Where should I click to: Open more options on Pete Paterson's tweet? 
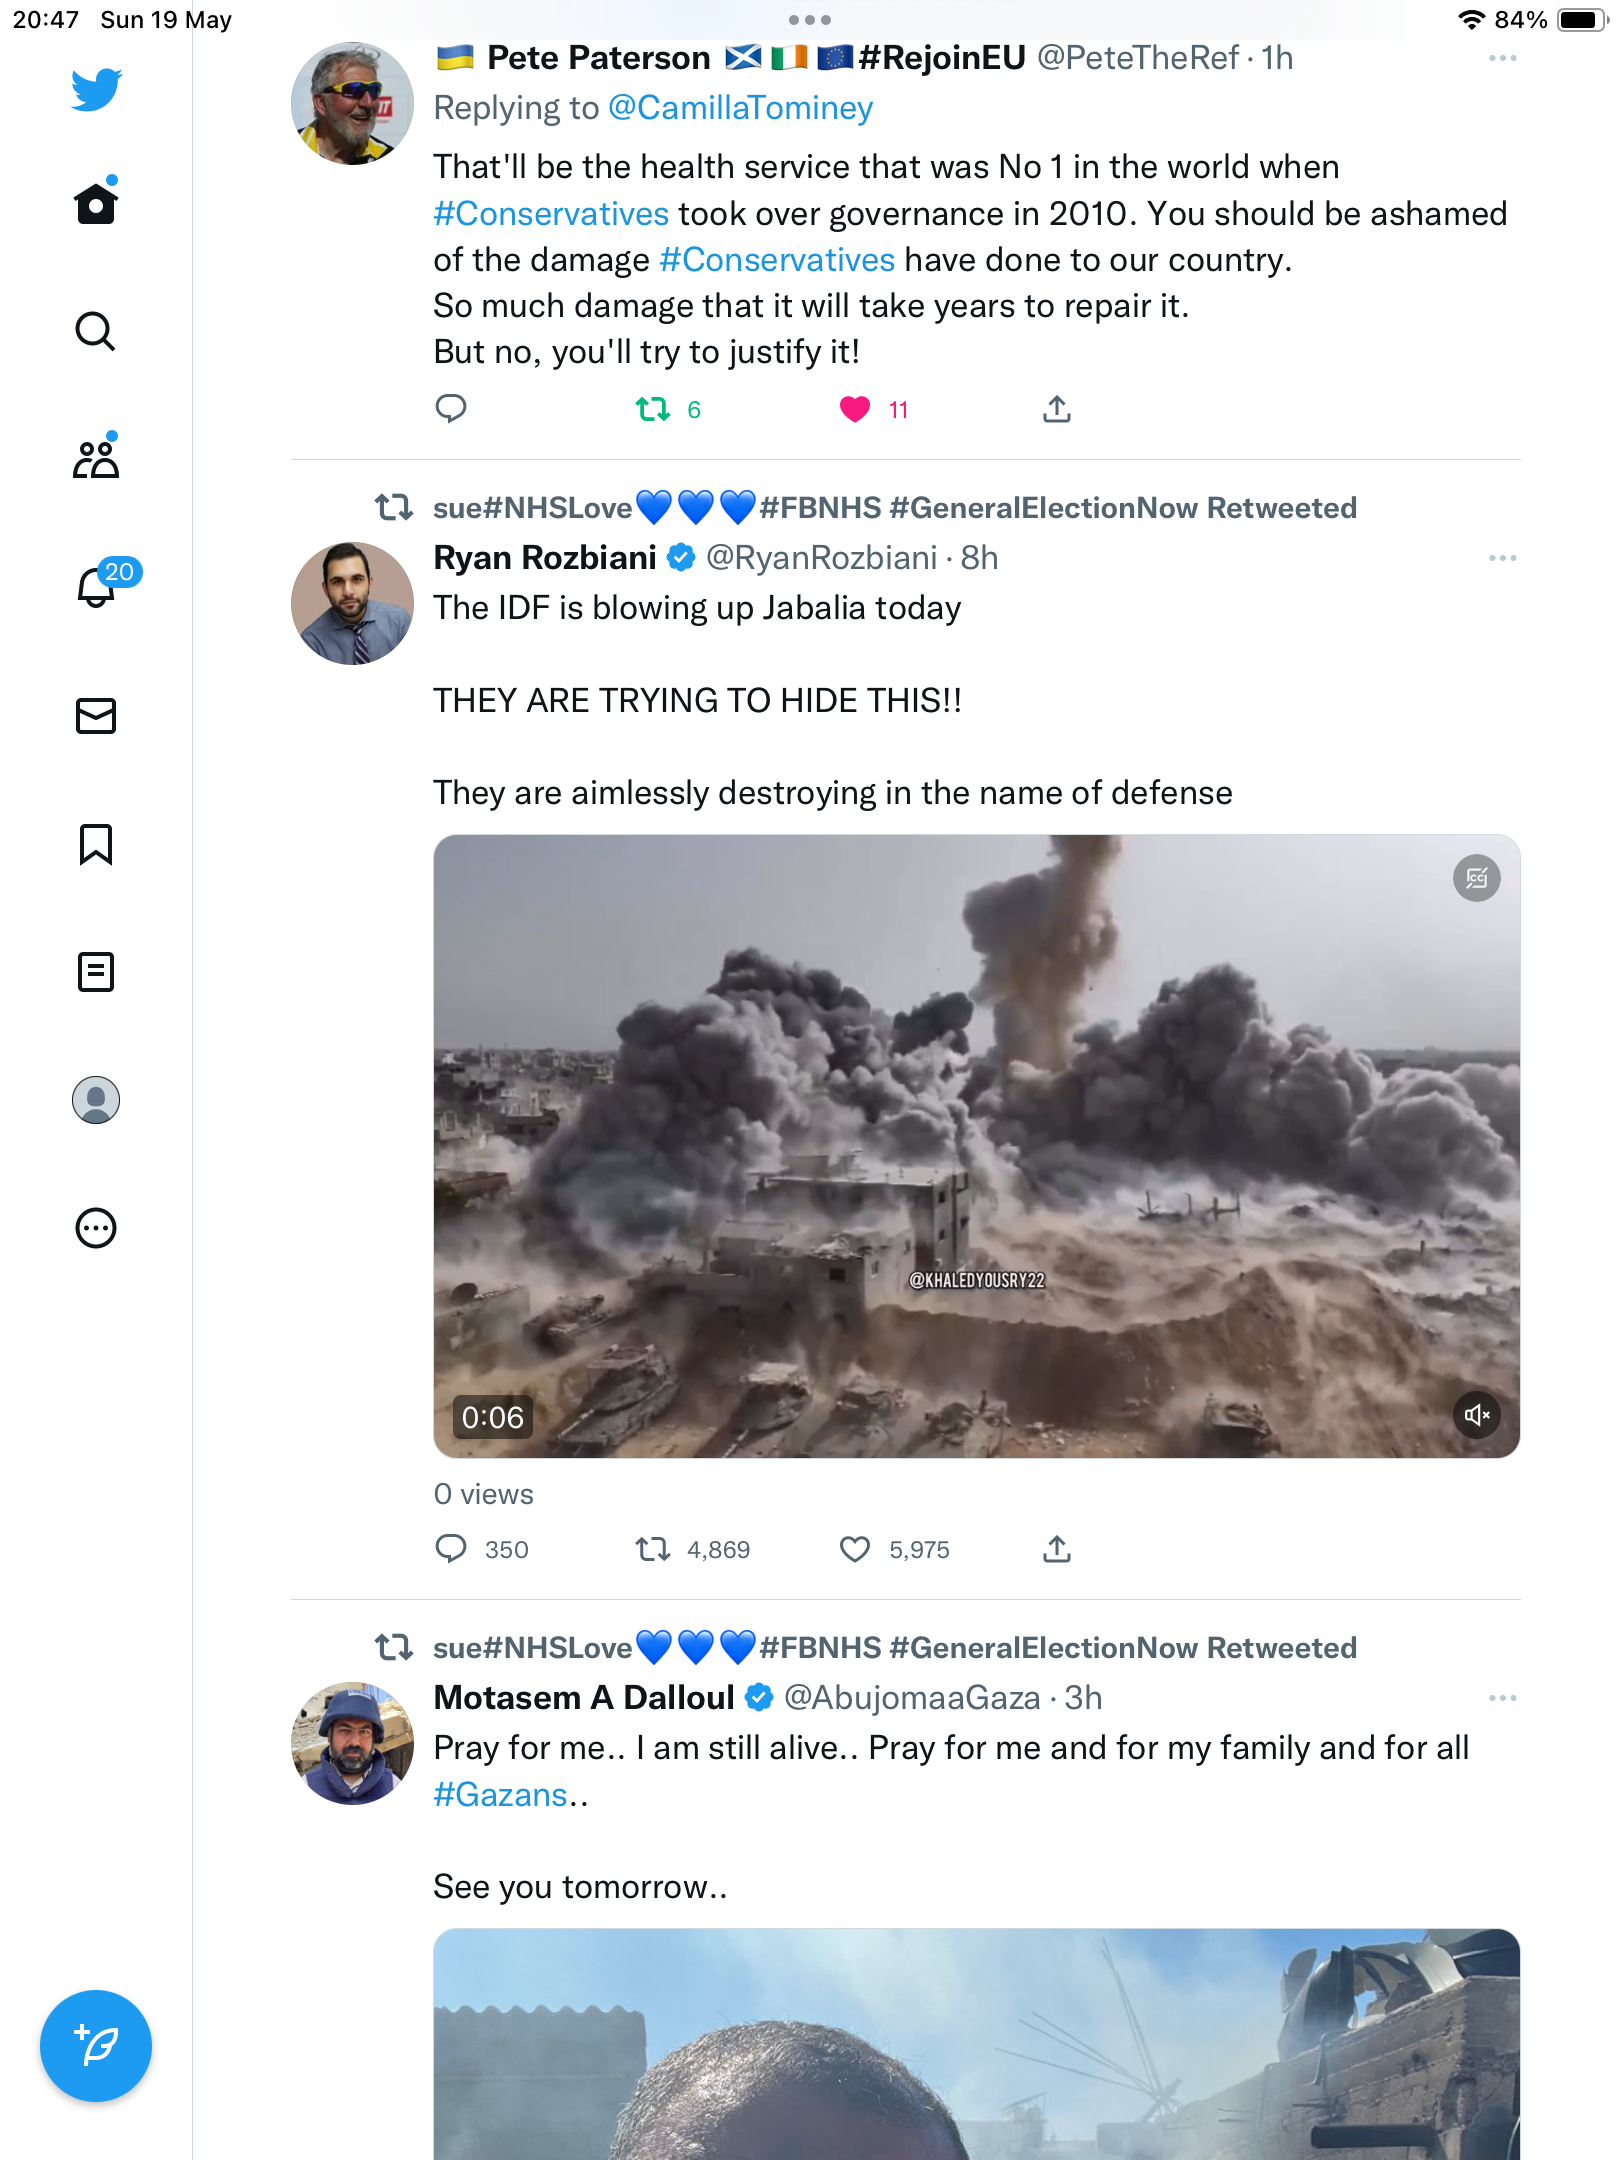[1502, 59]
